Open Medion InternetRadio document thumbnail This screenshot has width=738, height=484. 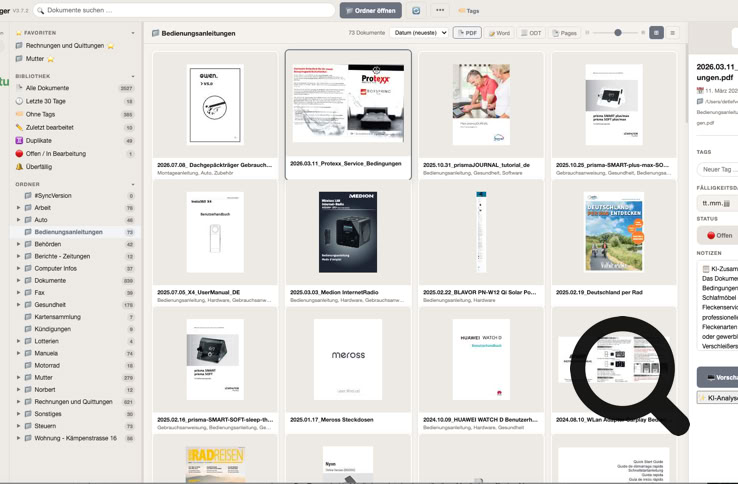click(x=348, y=232)
